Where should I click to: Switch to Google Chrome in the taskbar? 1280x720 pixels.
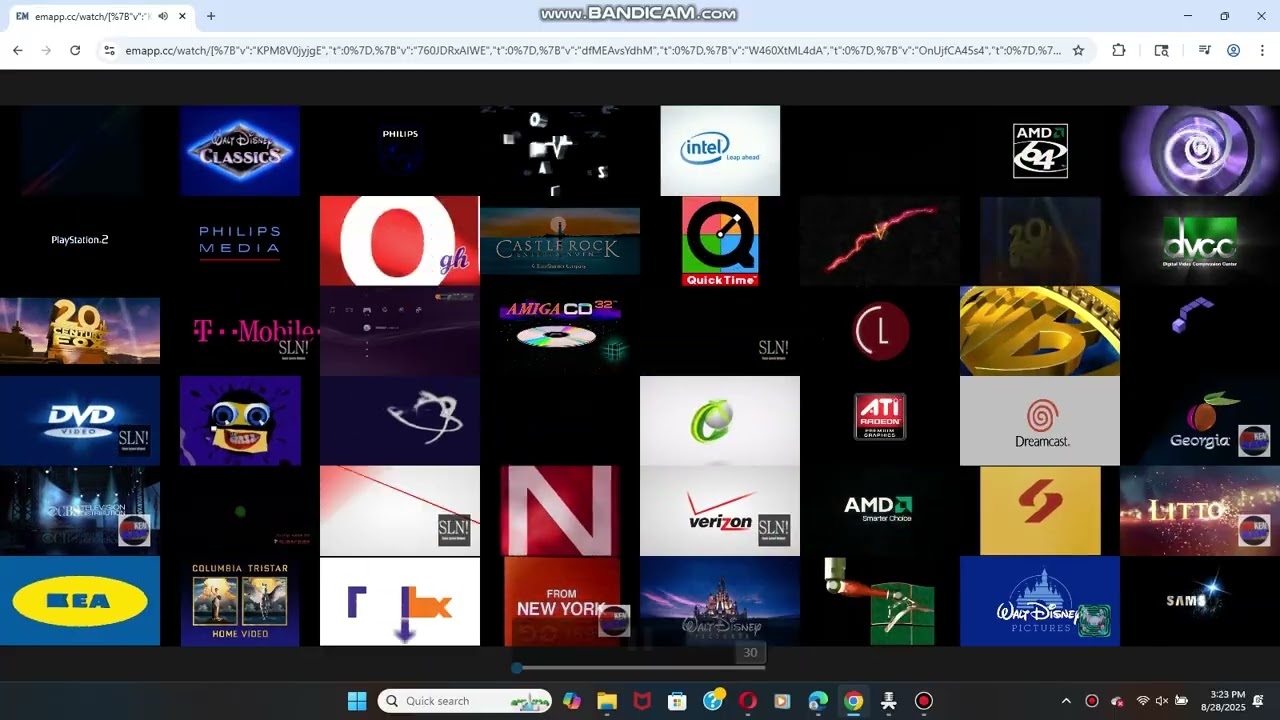pos(853,701)
